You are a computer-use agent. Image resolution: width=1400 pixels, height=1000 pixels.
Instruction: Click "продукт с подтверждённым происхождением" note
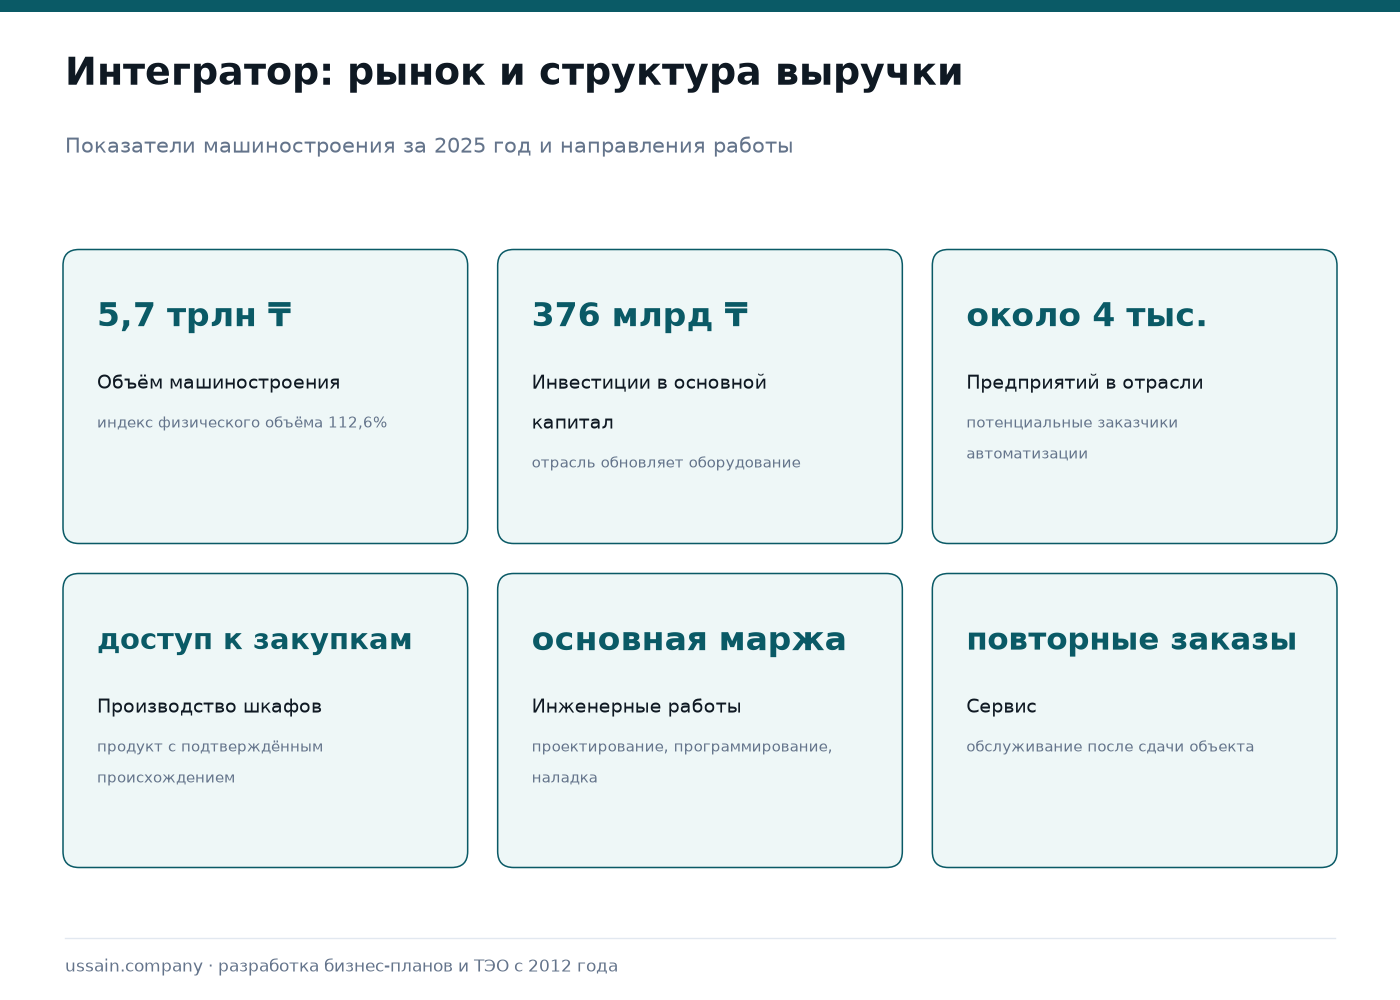pyautogui.click(x=210, y=762)
